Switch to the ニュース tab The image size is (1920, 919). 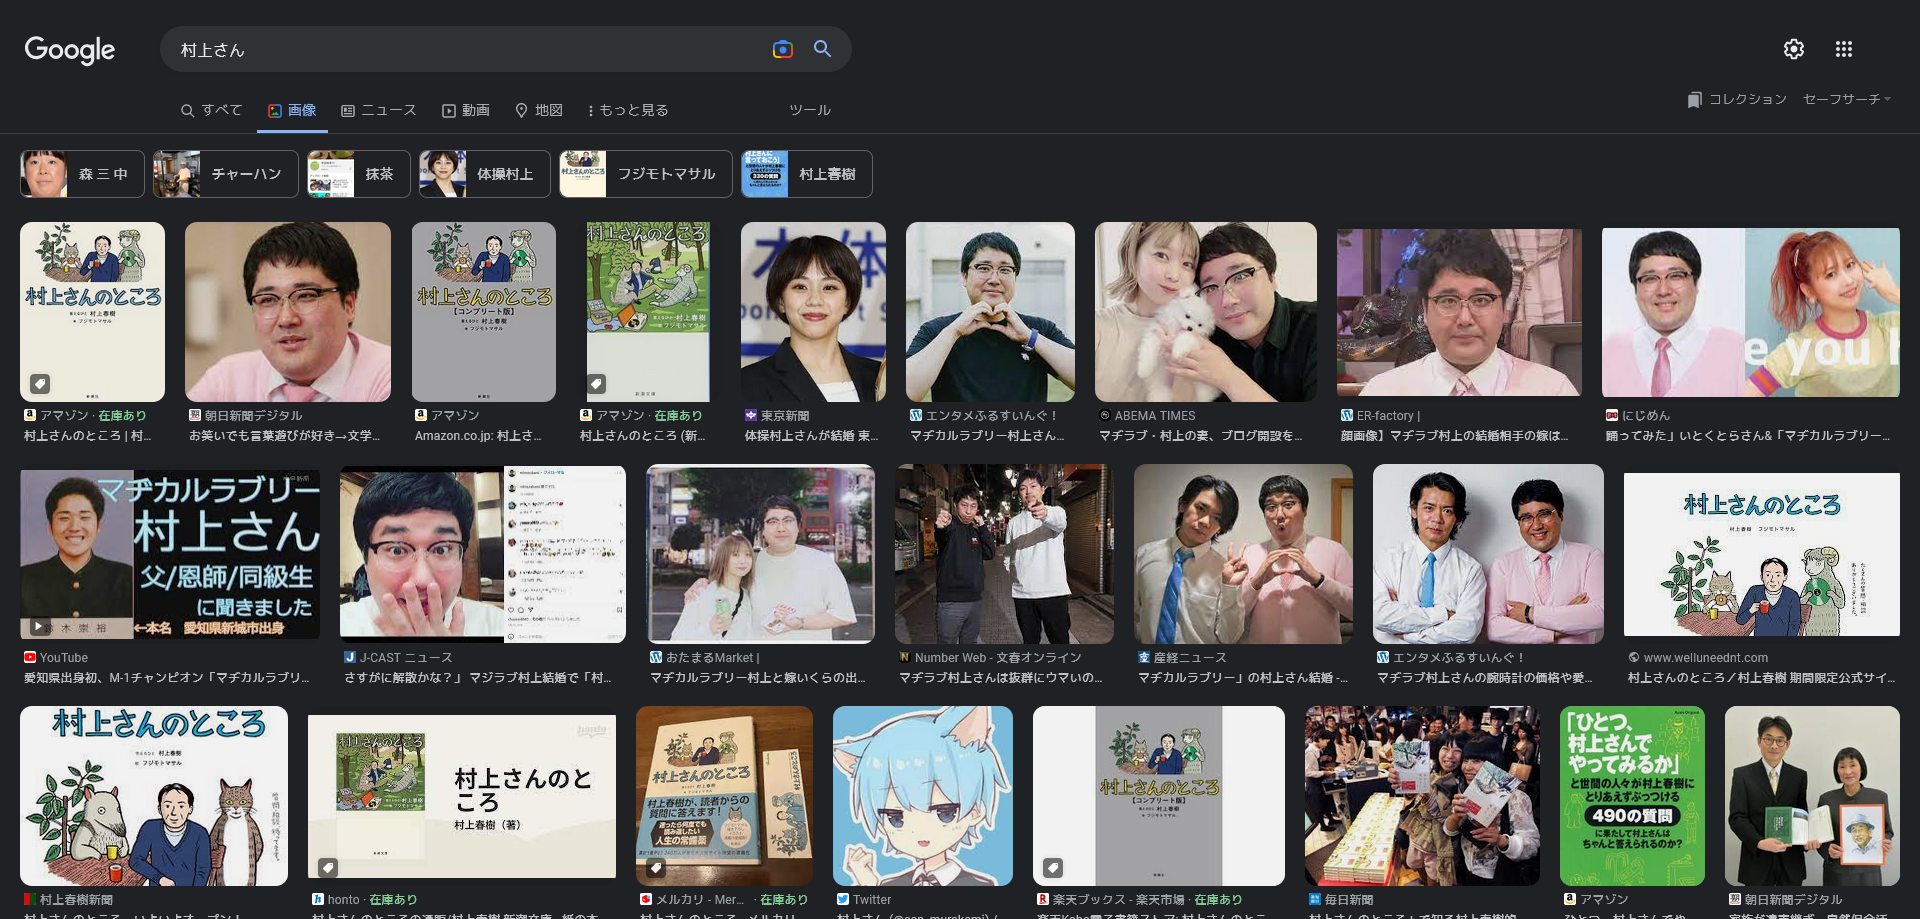coord(378,110)
